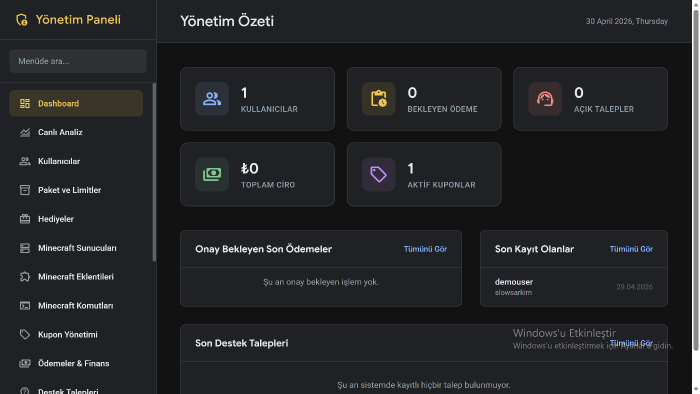The width and height of the screenshot is (700, 394).
Task: Click the Canlı Analiz chart icon in sidebar
Action: (25, 133)
